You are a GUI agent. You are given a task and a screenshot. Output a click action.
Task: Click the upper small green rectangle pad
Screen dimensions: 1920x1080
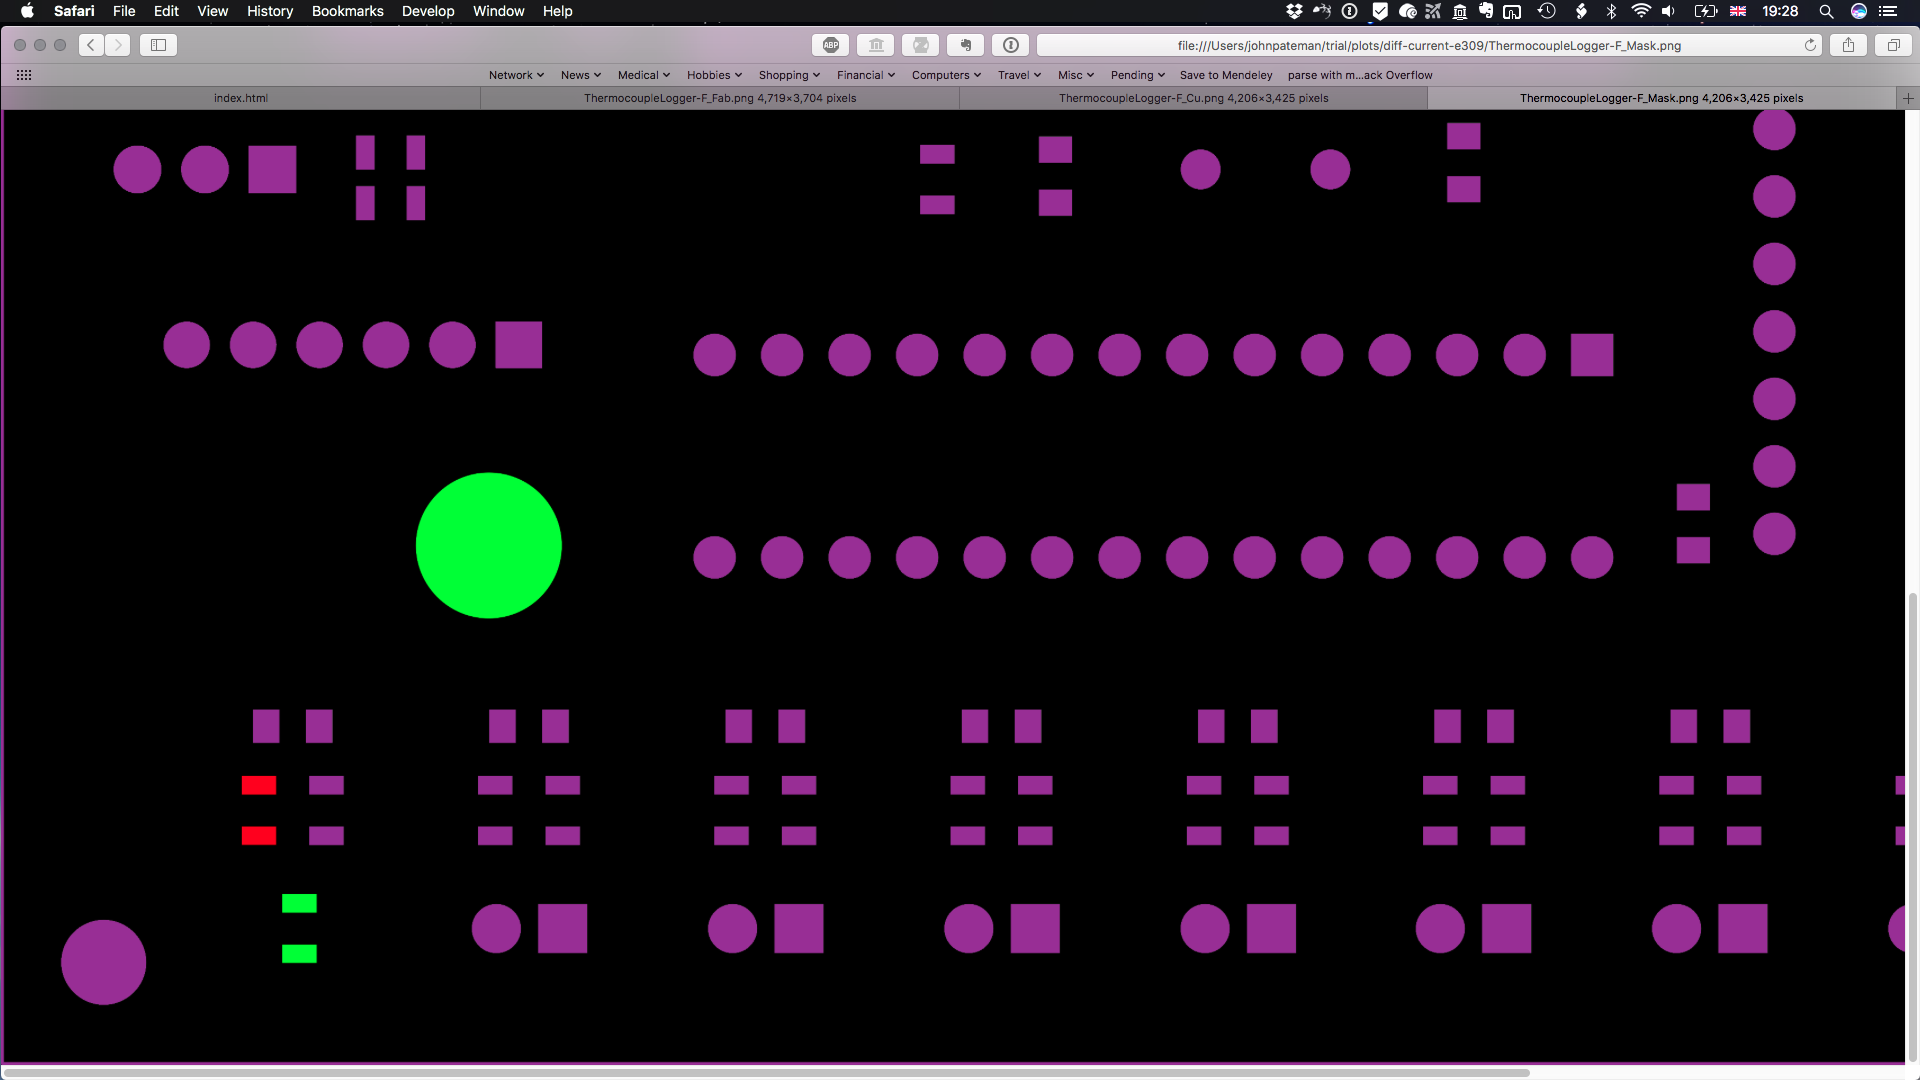coord(299,903)
